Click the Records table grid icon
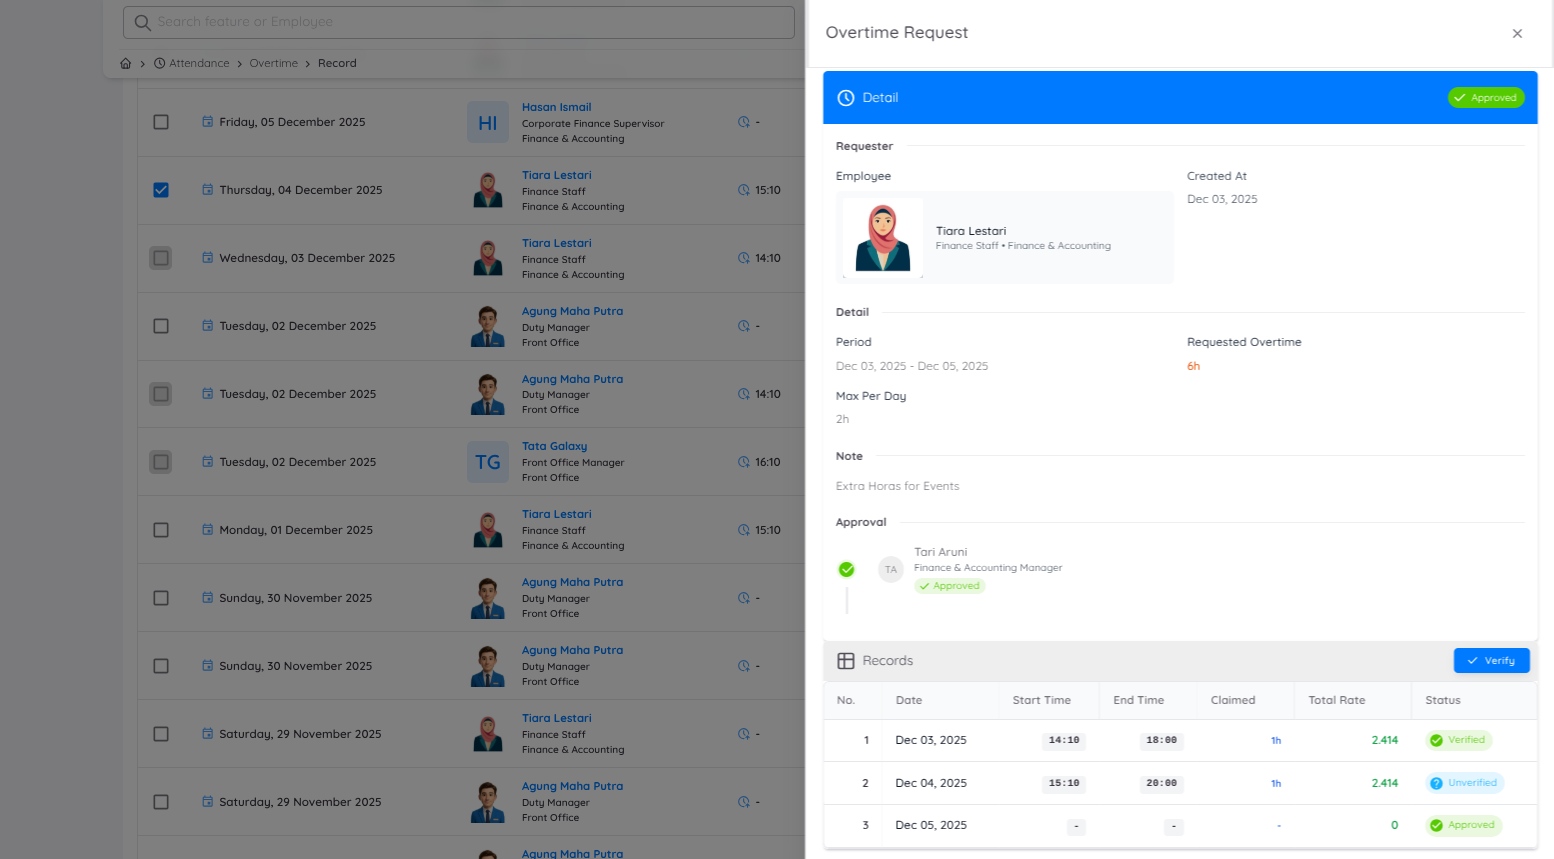 (x=845, y=661)
